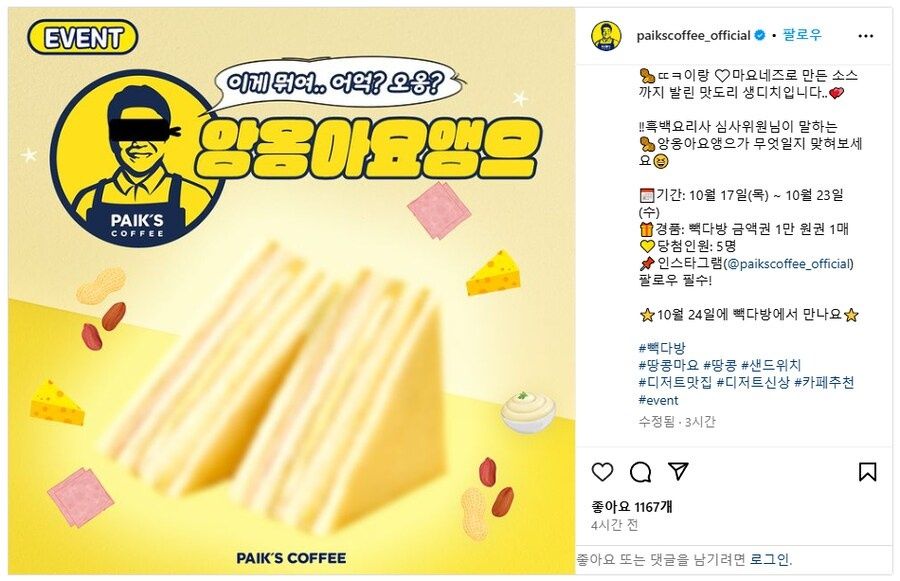The height and width of the screenshot is (581, 900).
Task: Open the paikscoffee_official profile picture
Action: pyautogui.click(x=606, y=36)
